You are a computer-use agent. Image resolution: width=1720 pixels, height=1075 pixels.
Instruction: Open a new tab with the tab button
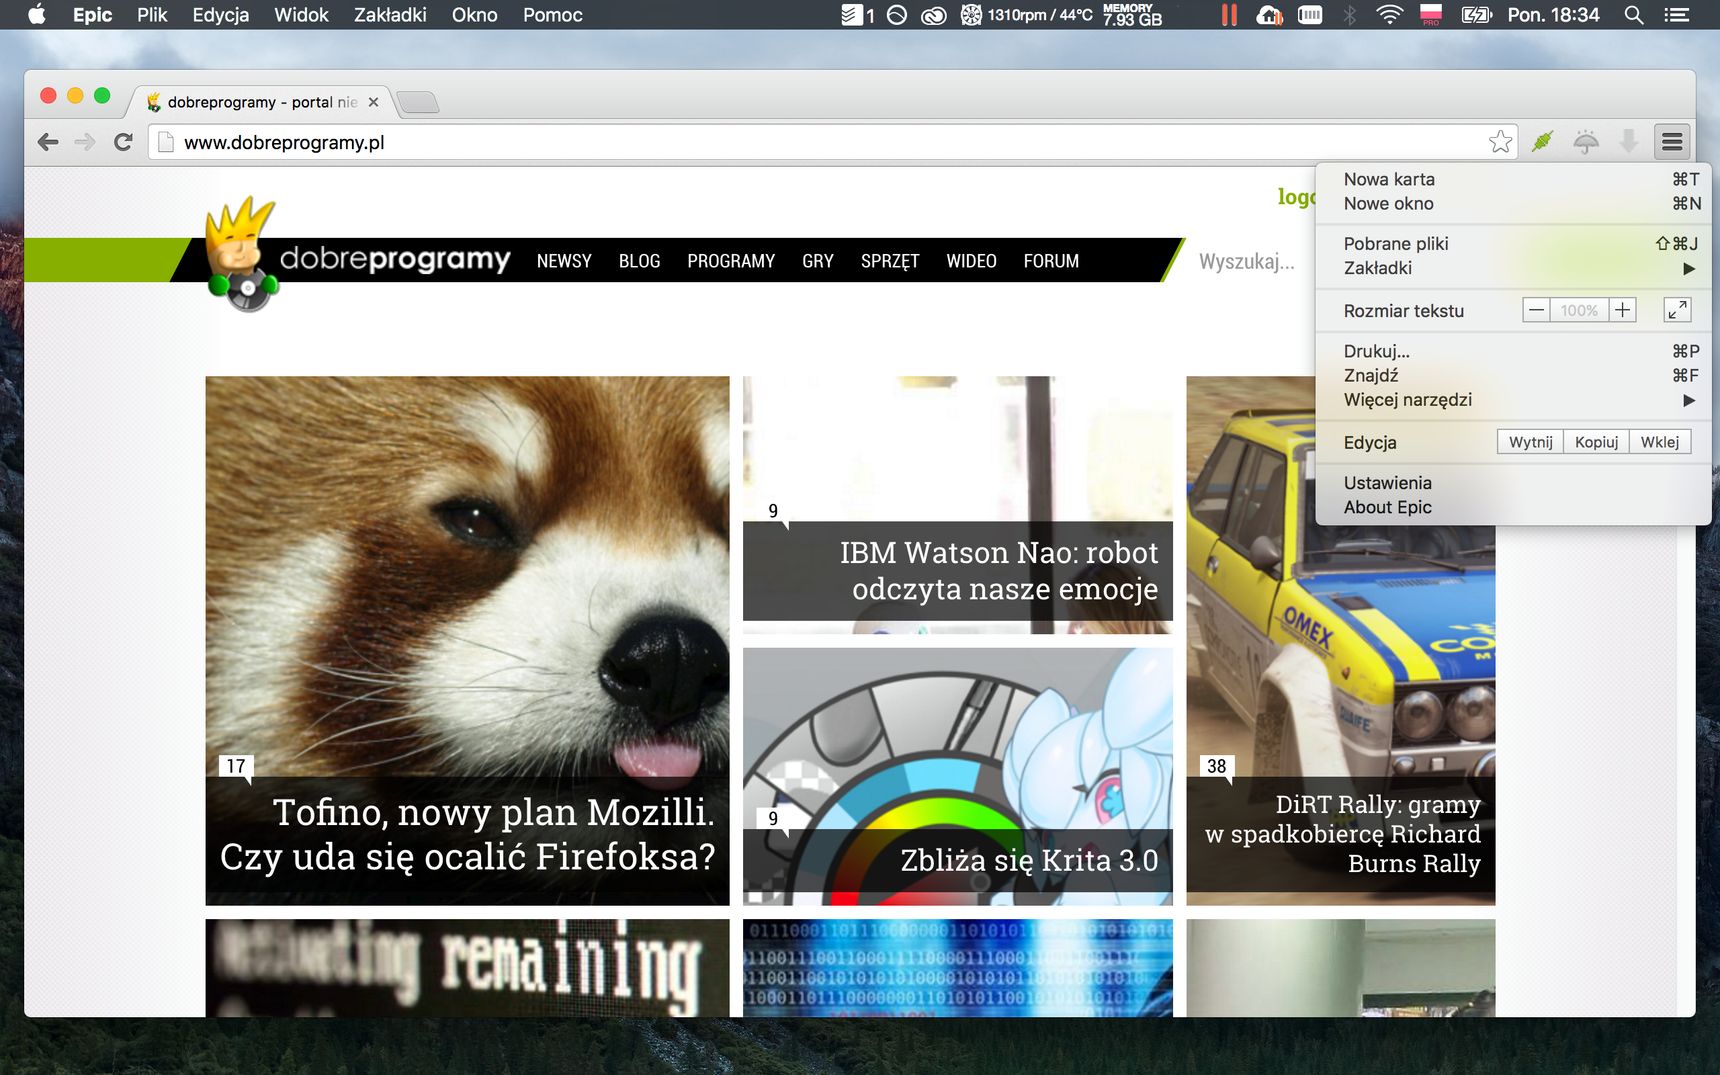[x=418, y=102]
